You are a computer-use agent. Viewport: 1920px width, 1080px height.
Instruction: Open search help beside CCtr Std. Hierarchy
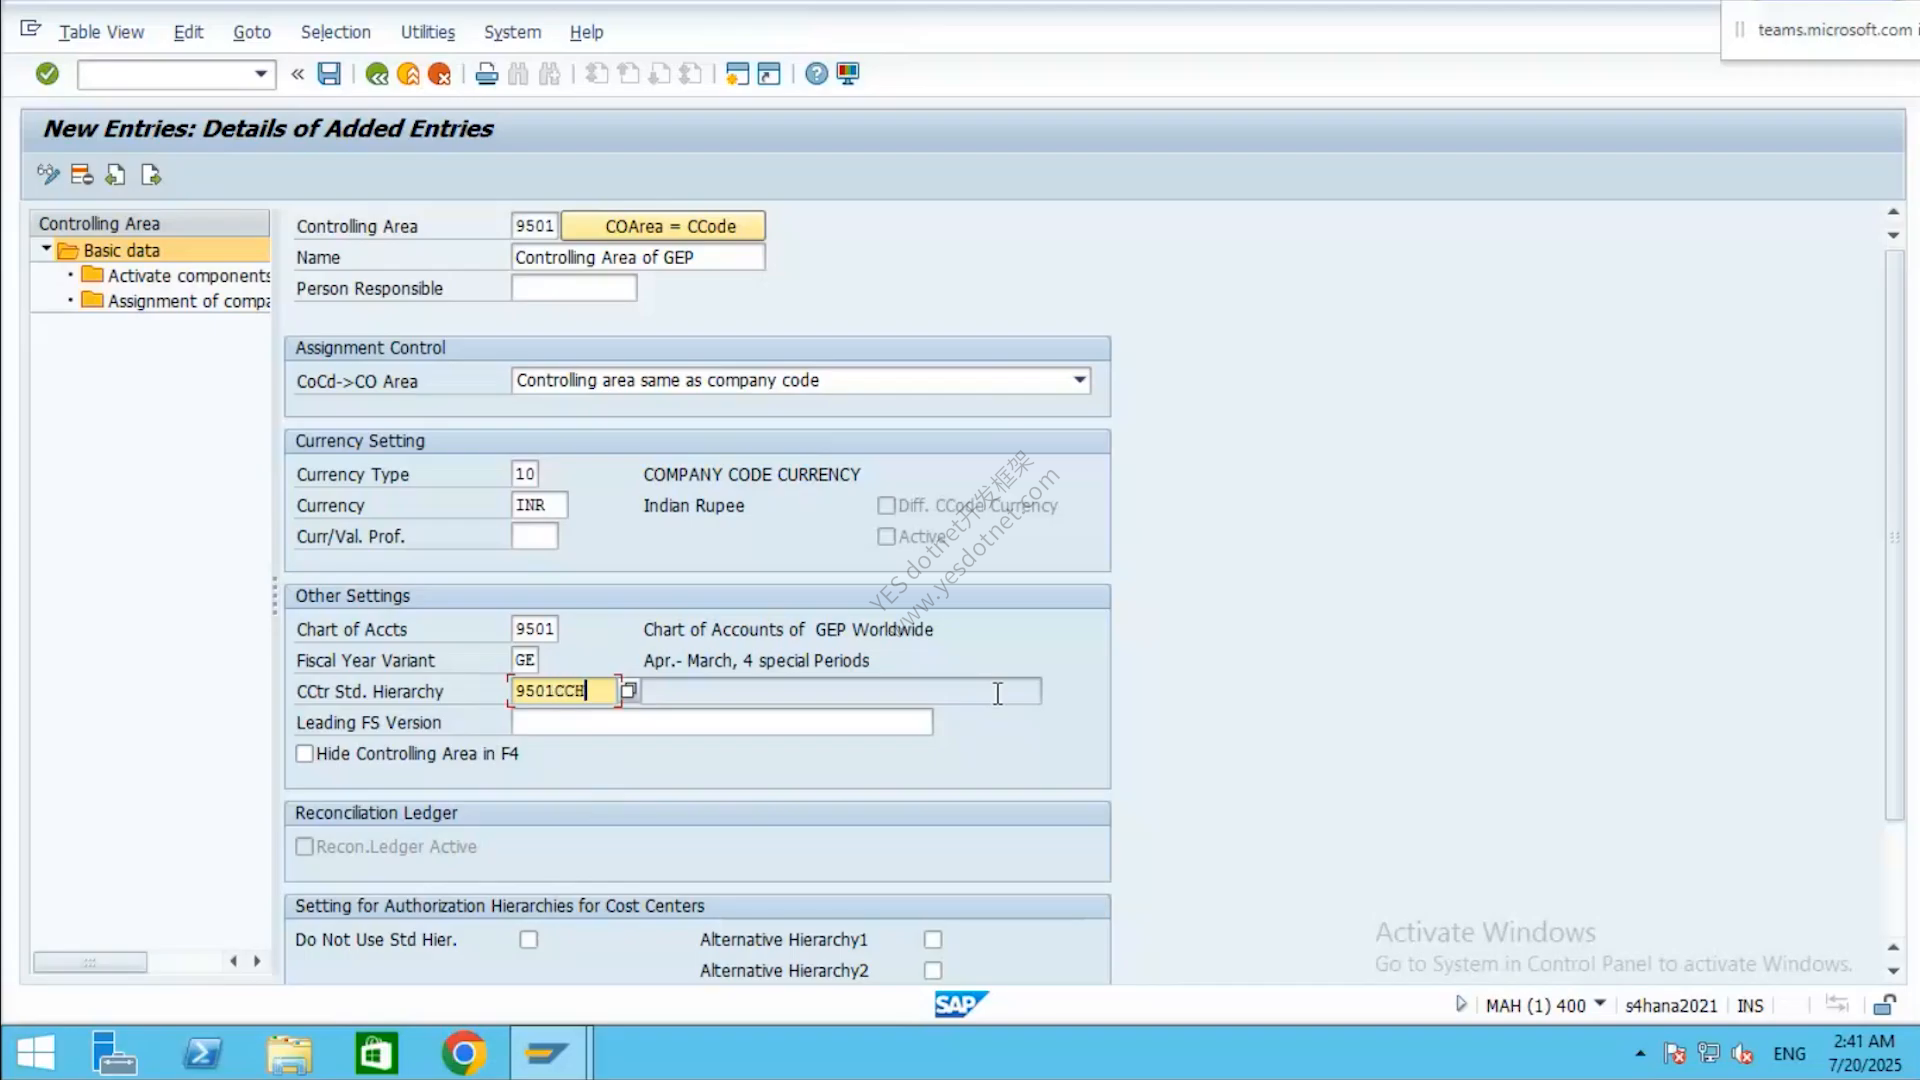click(628, 690)
